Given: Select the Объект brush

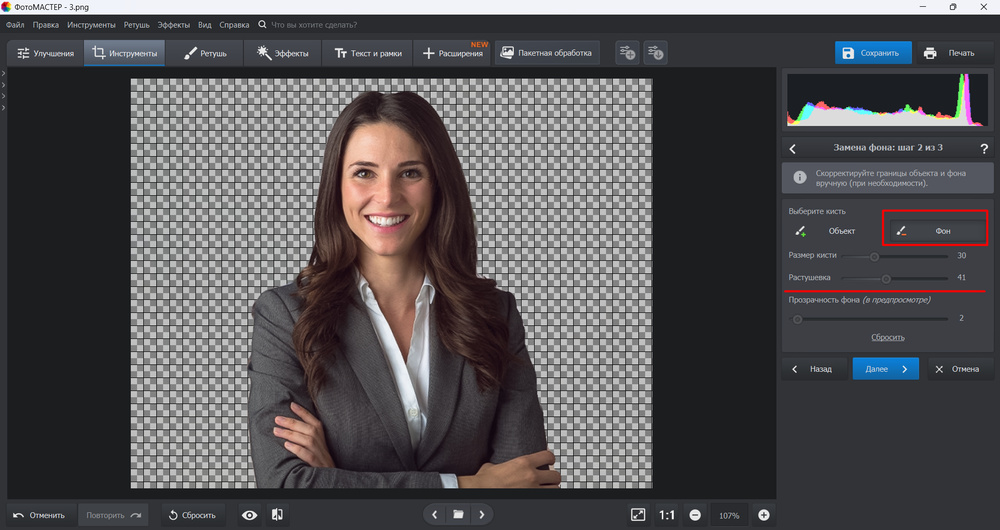Looking at the screenshot, I should tap(830, 231).
